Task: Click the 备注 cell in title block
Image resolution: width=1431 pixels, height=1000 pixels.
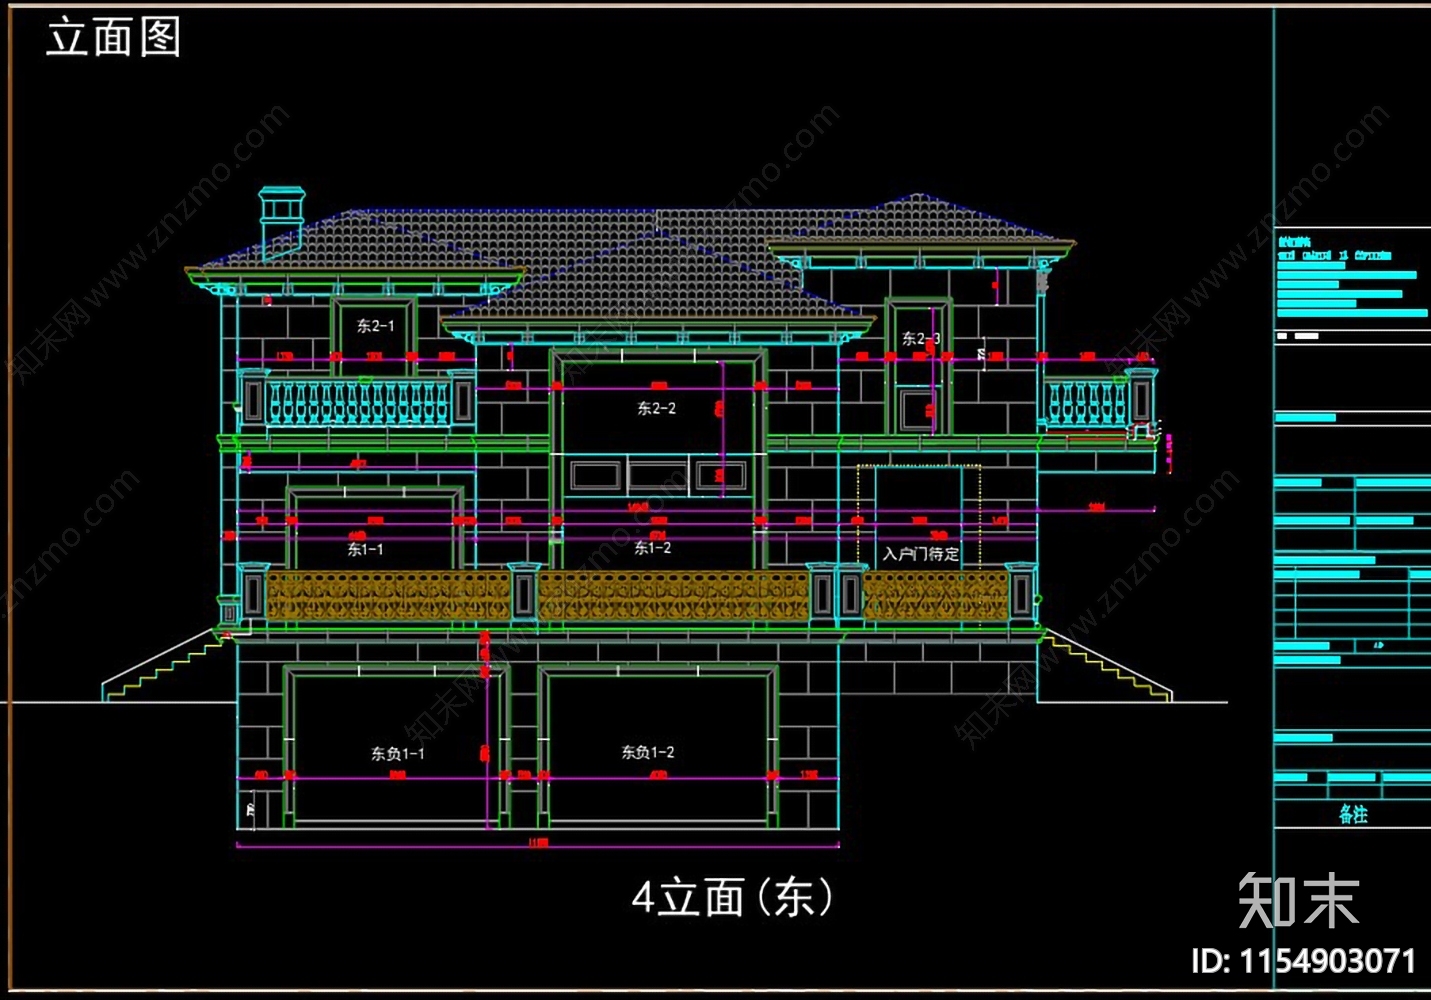Action: click(1353, 814)
